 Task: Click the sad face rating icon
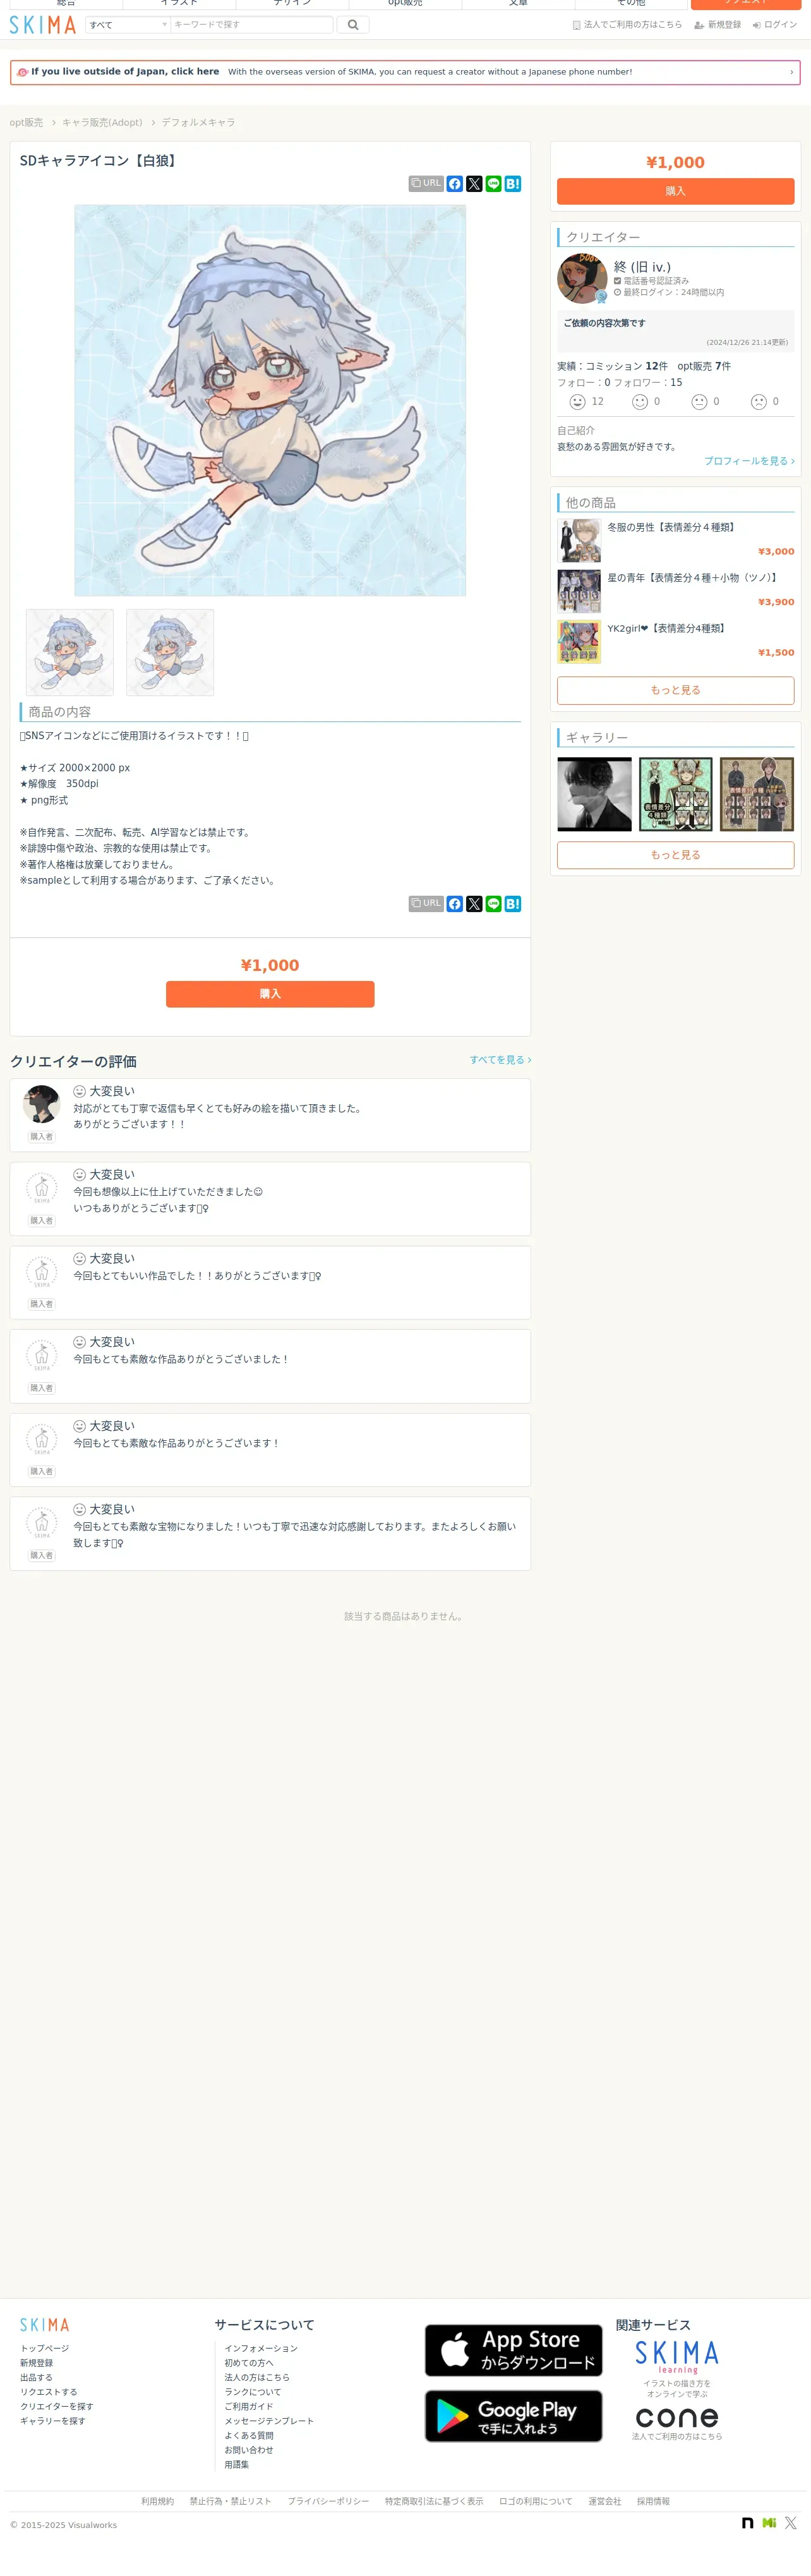click(x=759, y=402)
